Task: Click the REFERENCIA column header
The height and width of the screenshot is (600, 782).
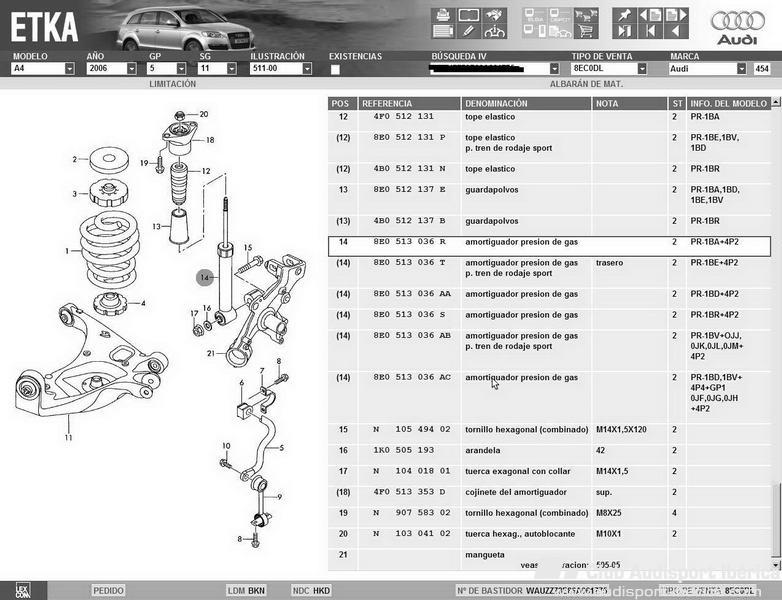Action: (409, 103)
